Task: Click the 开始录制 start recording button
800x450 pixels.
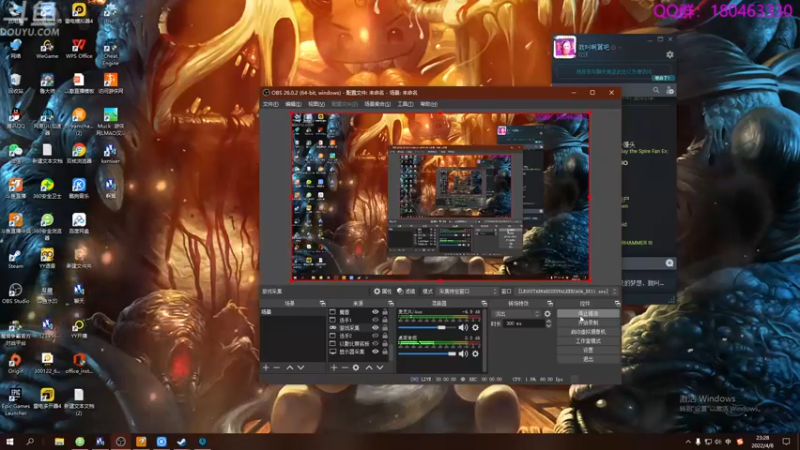Action: pyautogui.click(x=588, y=323)
